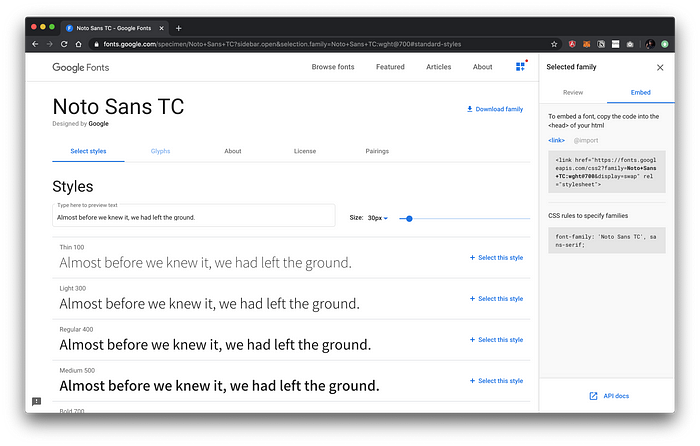Select this style for Medium 500
This screenshot has height=446, width=700.
click(496, 381)
